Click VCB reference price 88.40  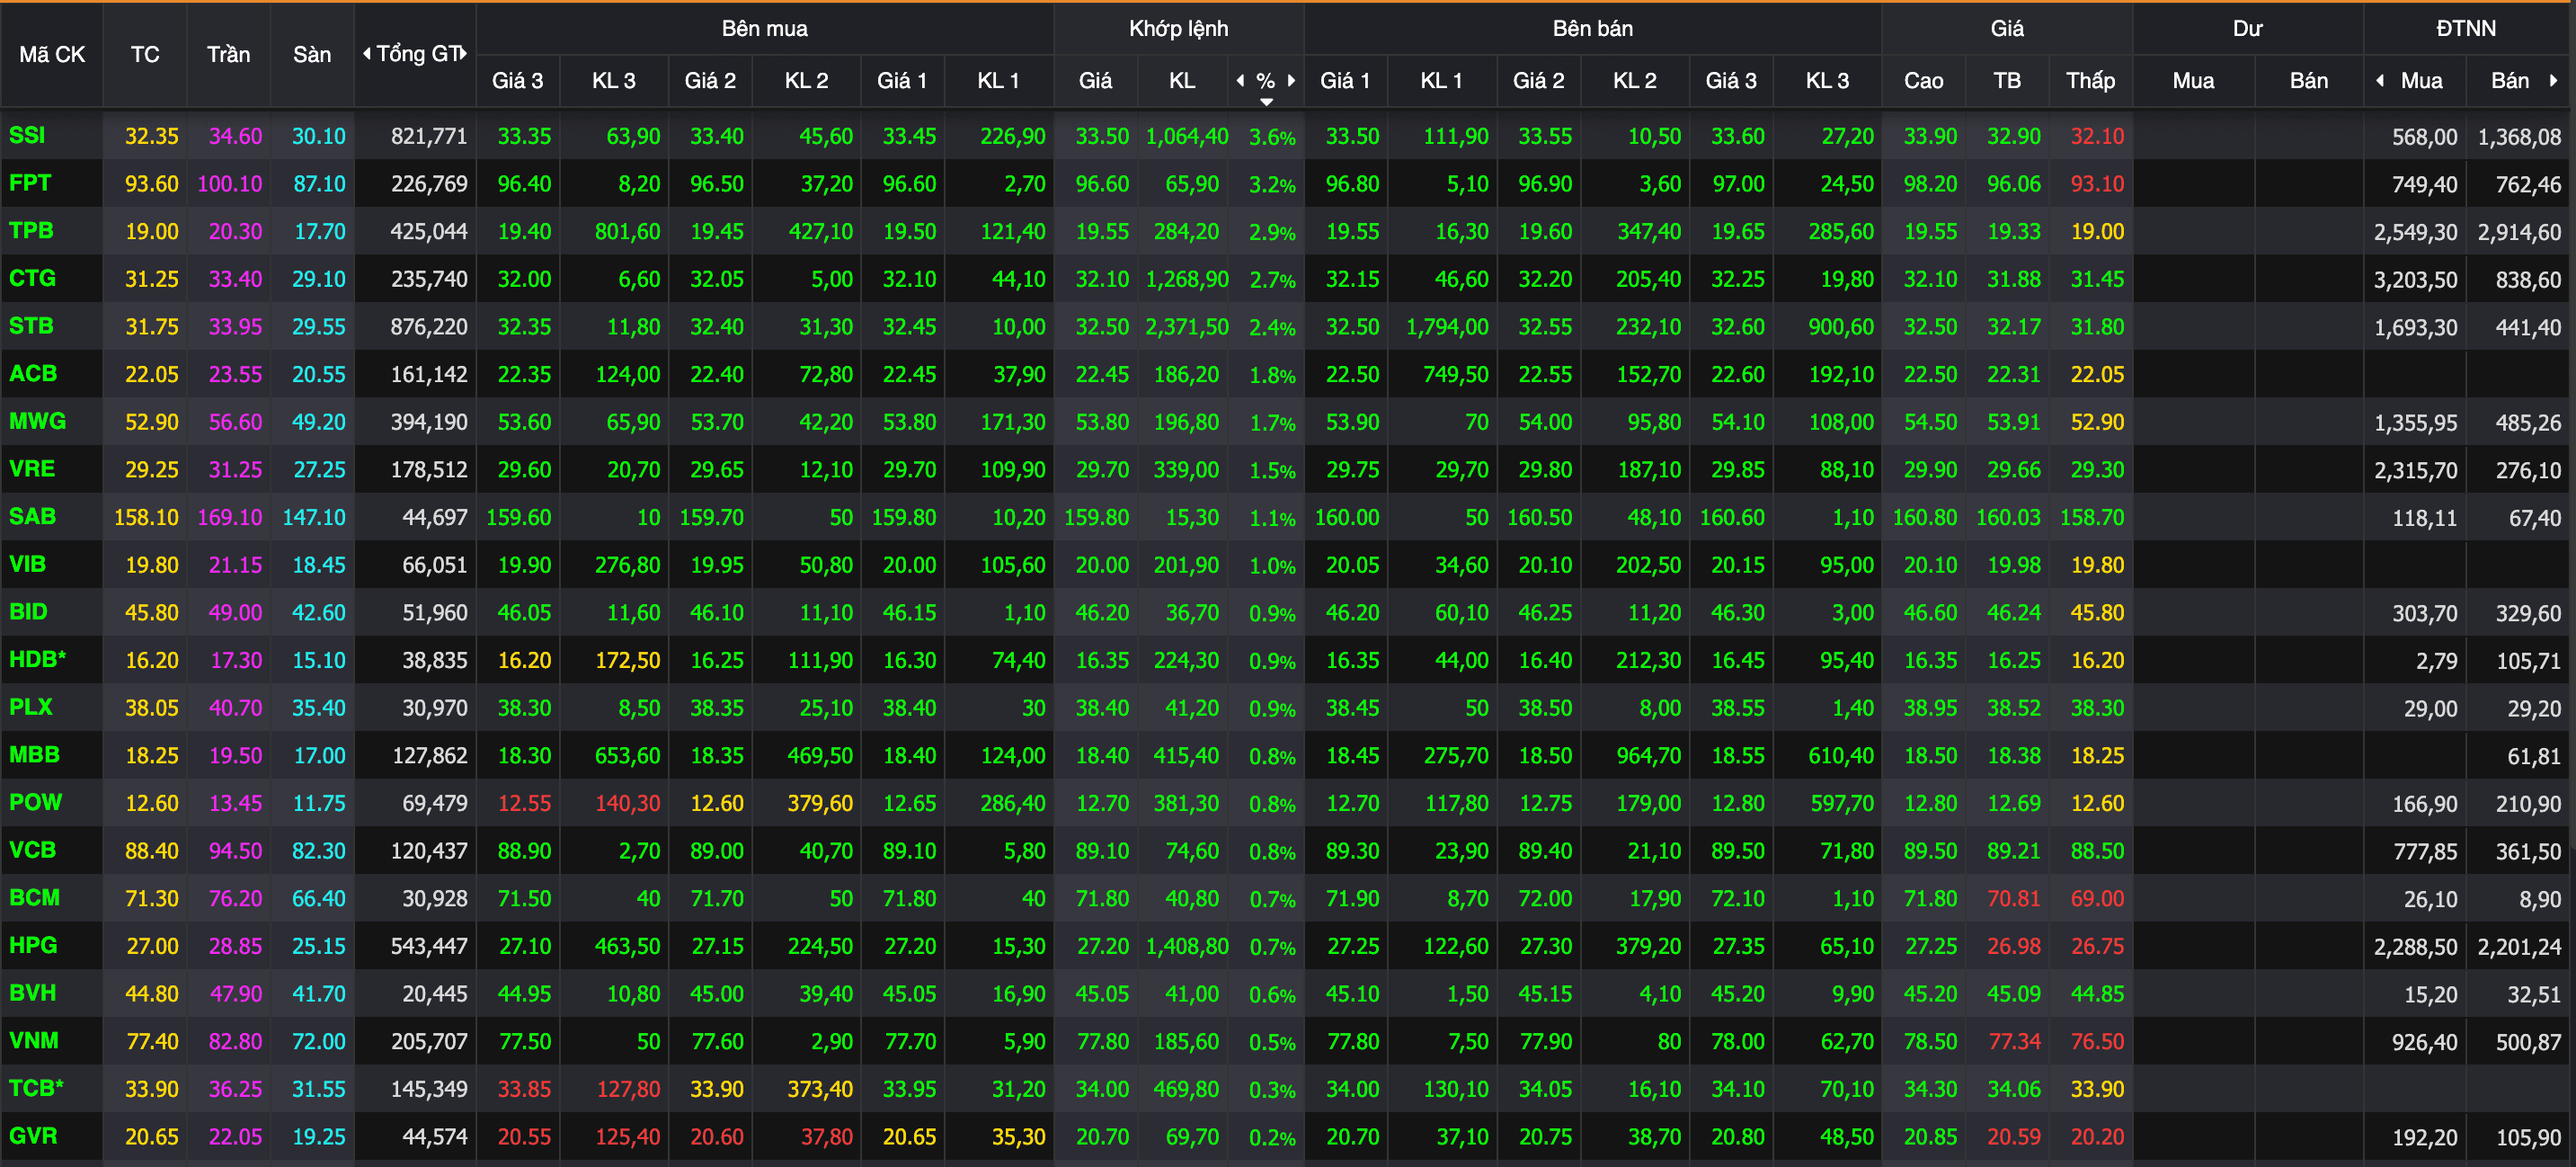[x=152, y=851]
